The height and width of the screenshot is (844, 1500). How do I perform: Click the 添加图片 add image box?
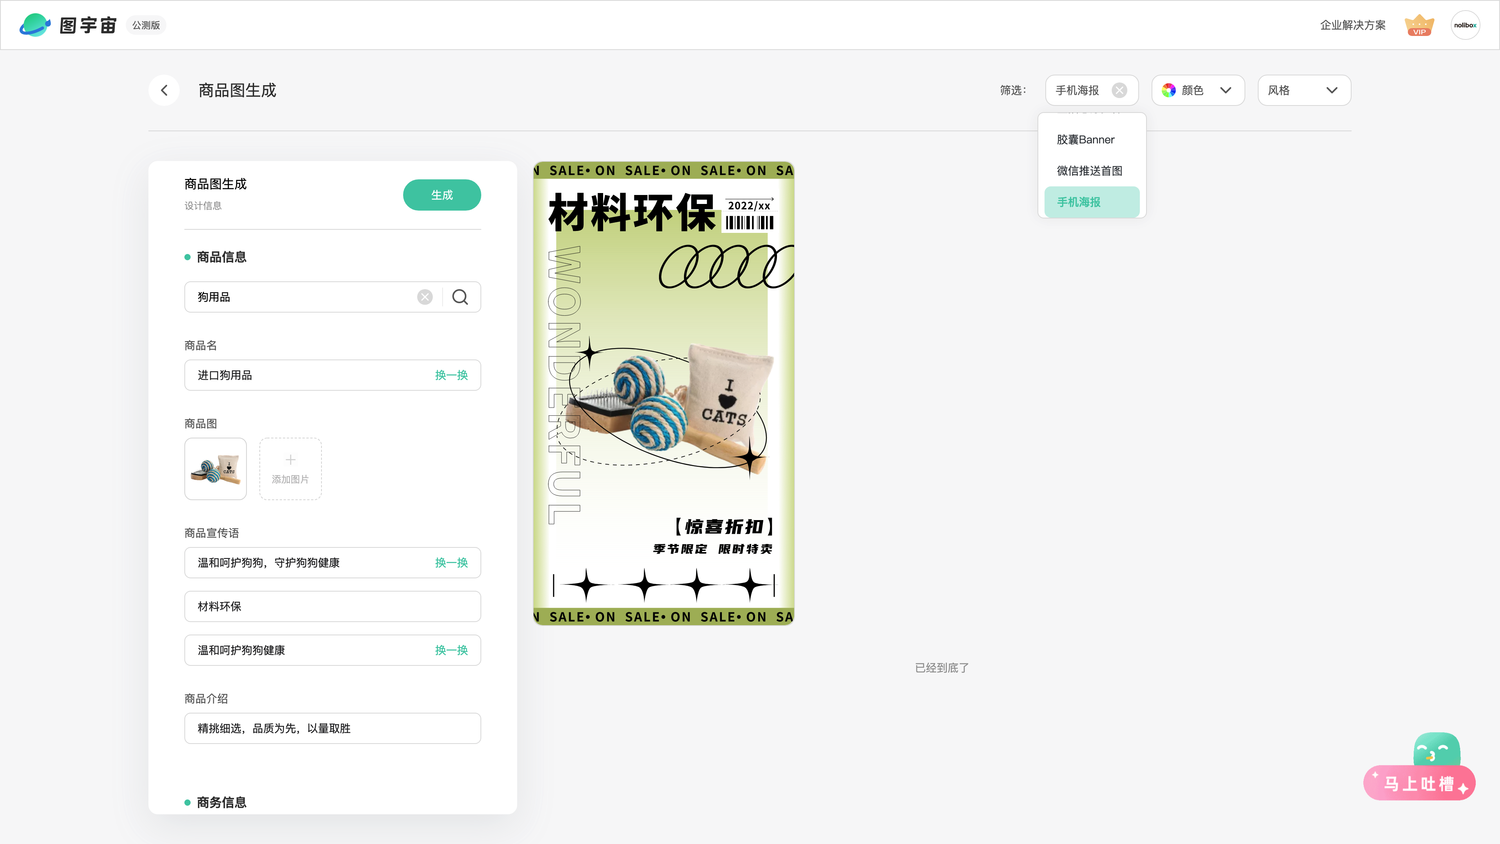tap(290, 469)
